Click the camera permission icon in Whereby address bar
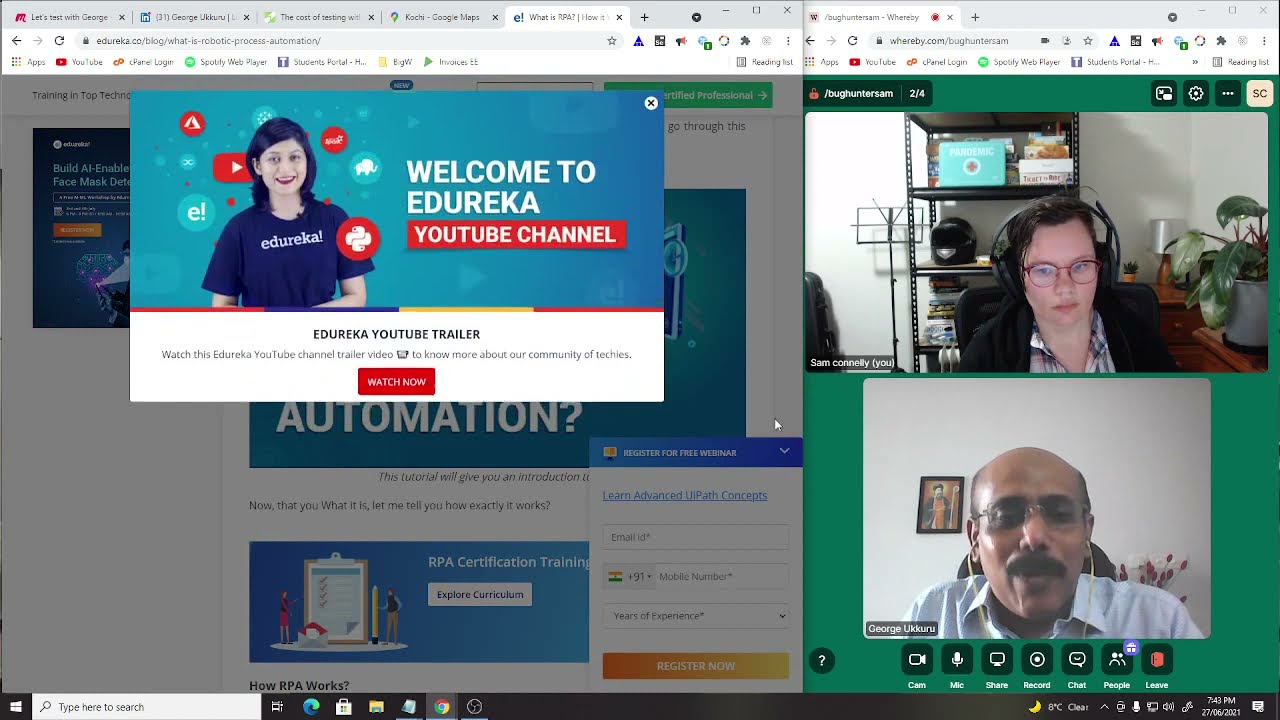This screenshot has height=720, width=1280. coord(1045,40)
